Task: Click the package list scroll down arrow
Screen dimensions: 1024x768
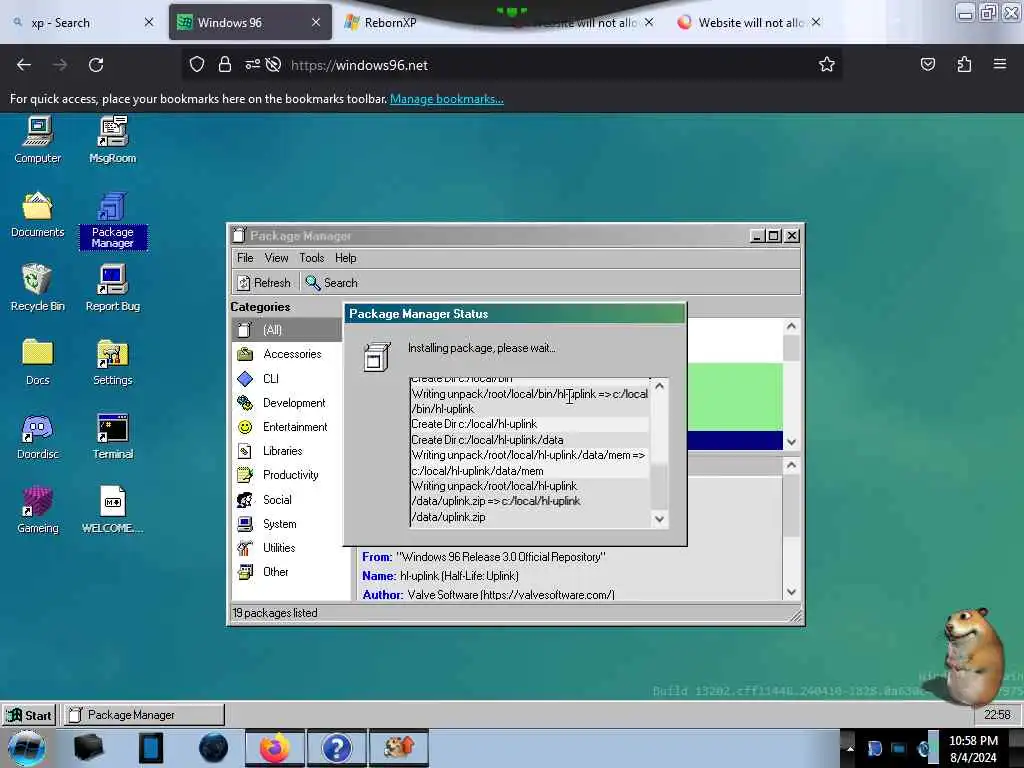Action: 792,442
